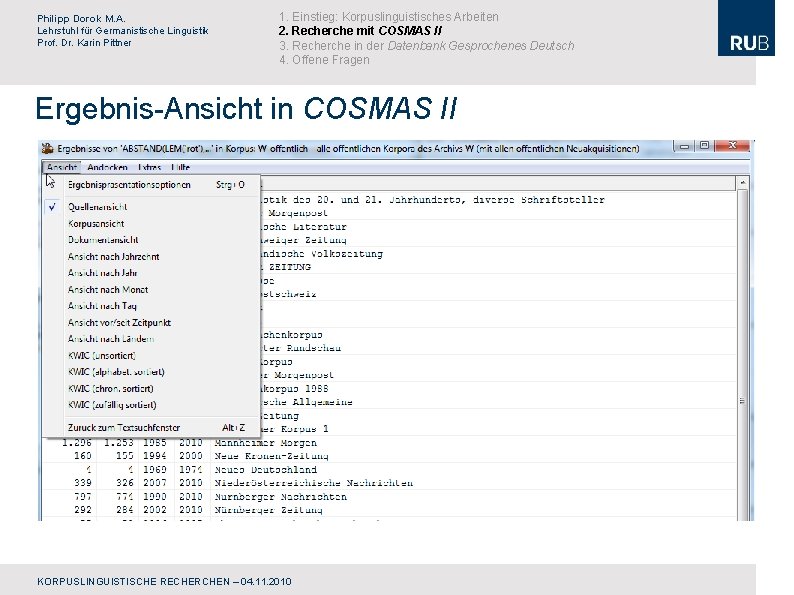Screen dimensions: 794x595
Task: Select KWIC (zufällig sortiert) view
Action: 152,405
